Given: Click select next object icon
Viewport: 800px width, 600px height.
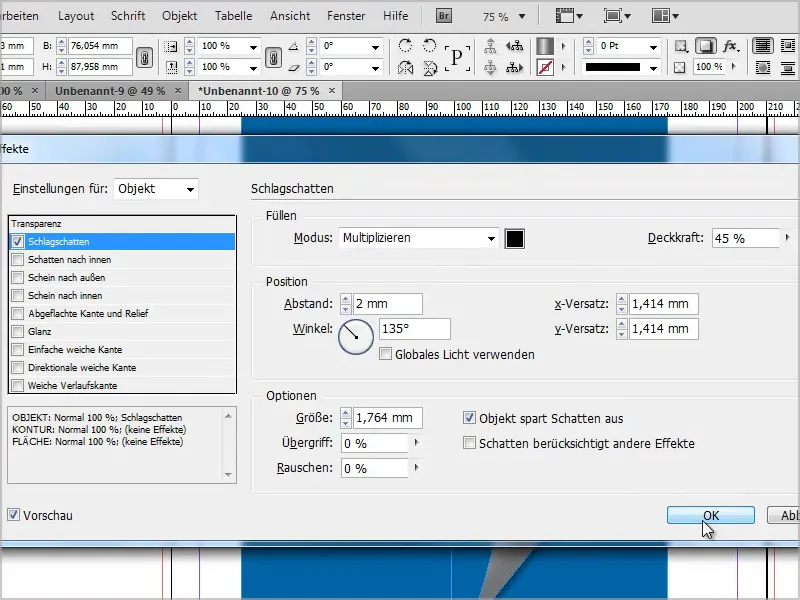Looking at the screenshot, I should click(x=514, y=67).
